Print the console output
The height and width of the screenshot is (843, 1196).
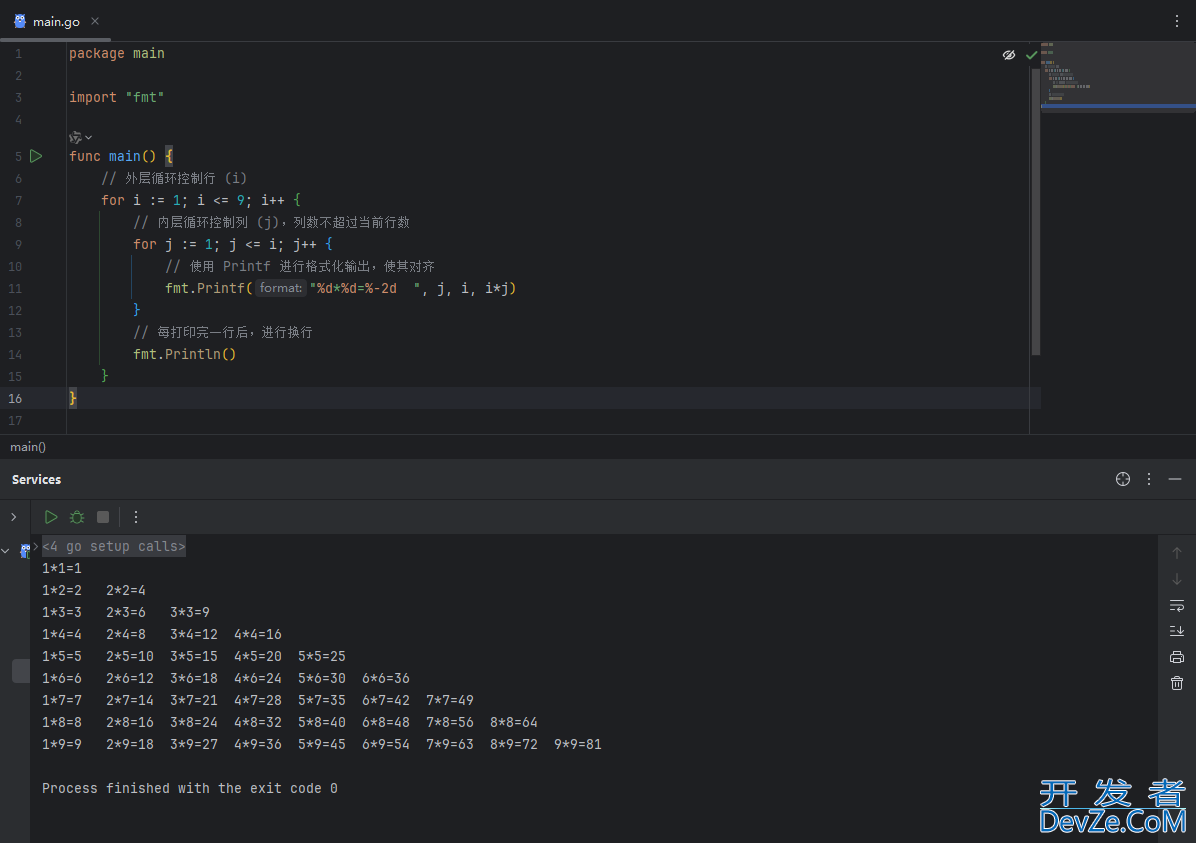[x=1177, y=657]
